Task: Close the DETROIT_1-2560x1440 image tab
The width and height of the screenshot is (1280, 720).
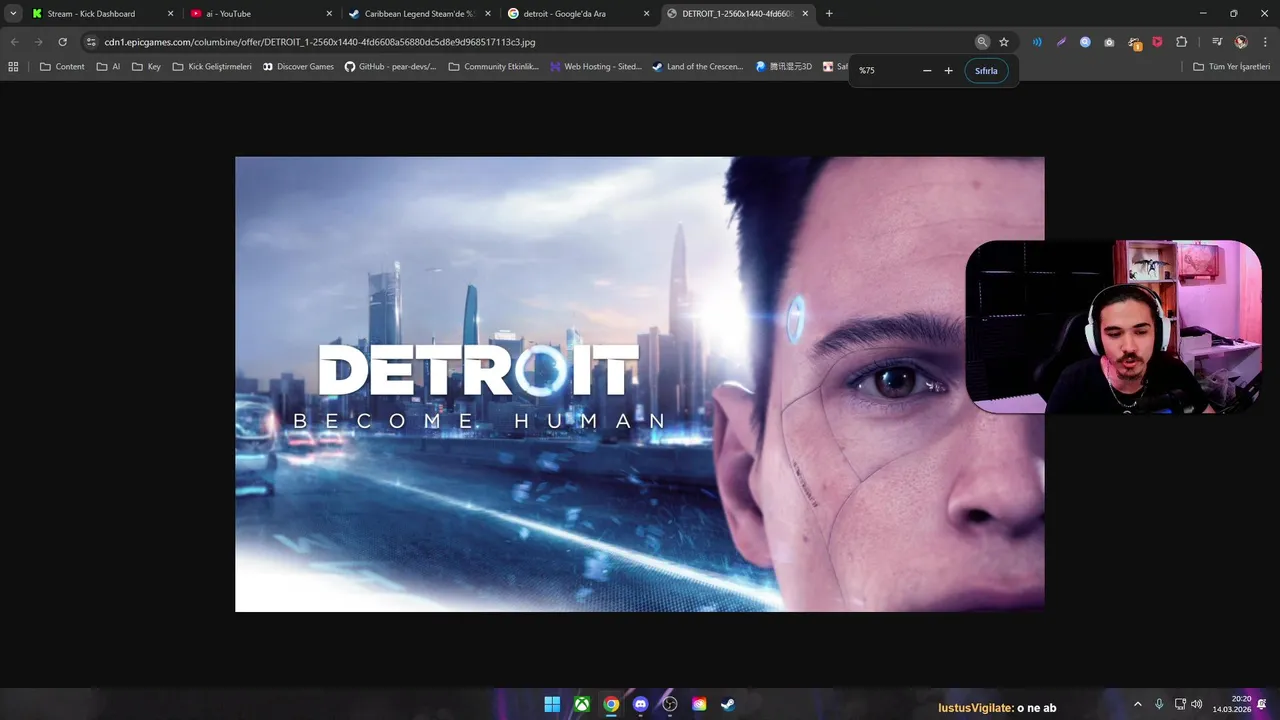Action: coord(805,14)
